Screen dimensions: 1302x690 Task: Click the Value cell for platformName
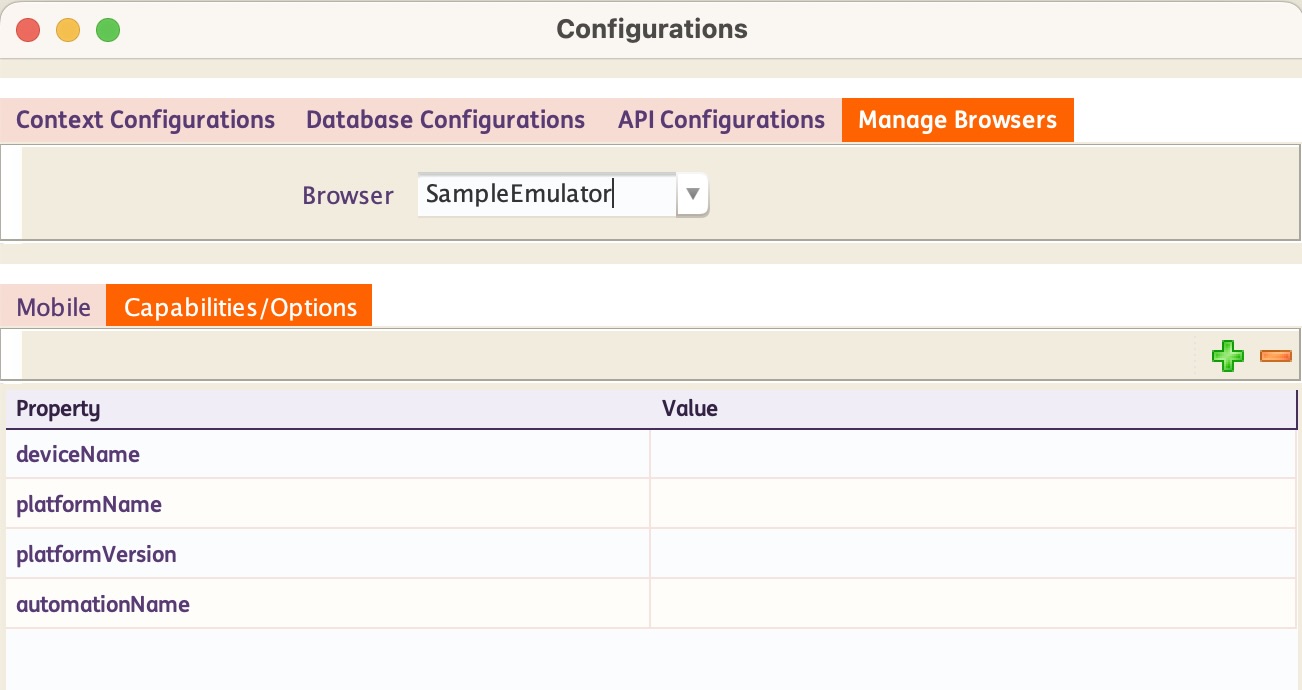(972, 505)
